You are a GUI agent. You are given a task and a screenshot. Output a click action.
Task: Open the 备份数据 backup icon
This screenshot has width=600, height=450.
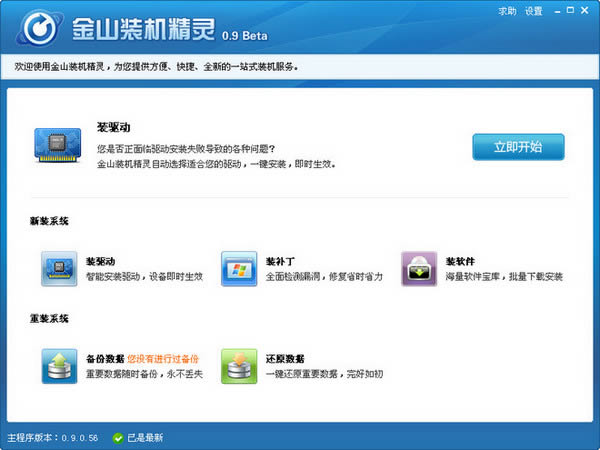59,366
